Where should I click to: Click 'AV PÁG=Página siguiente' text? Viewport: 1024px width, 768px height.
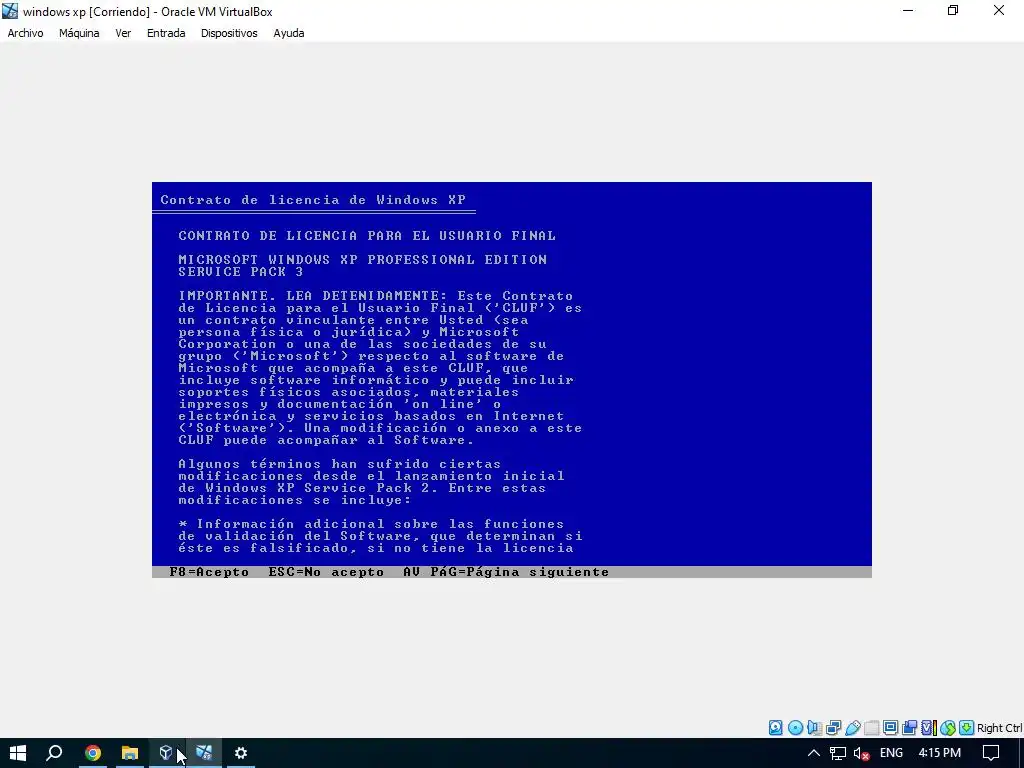click(506, 572)
